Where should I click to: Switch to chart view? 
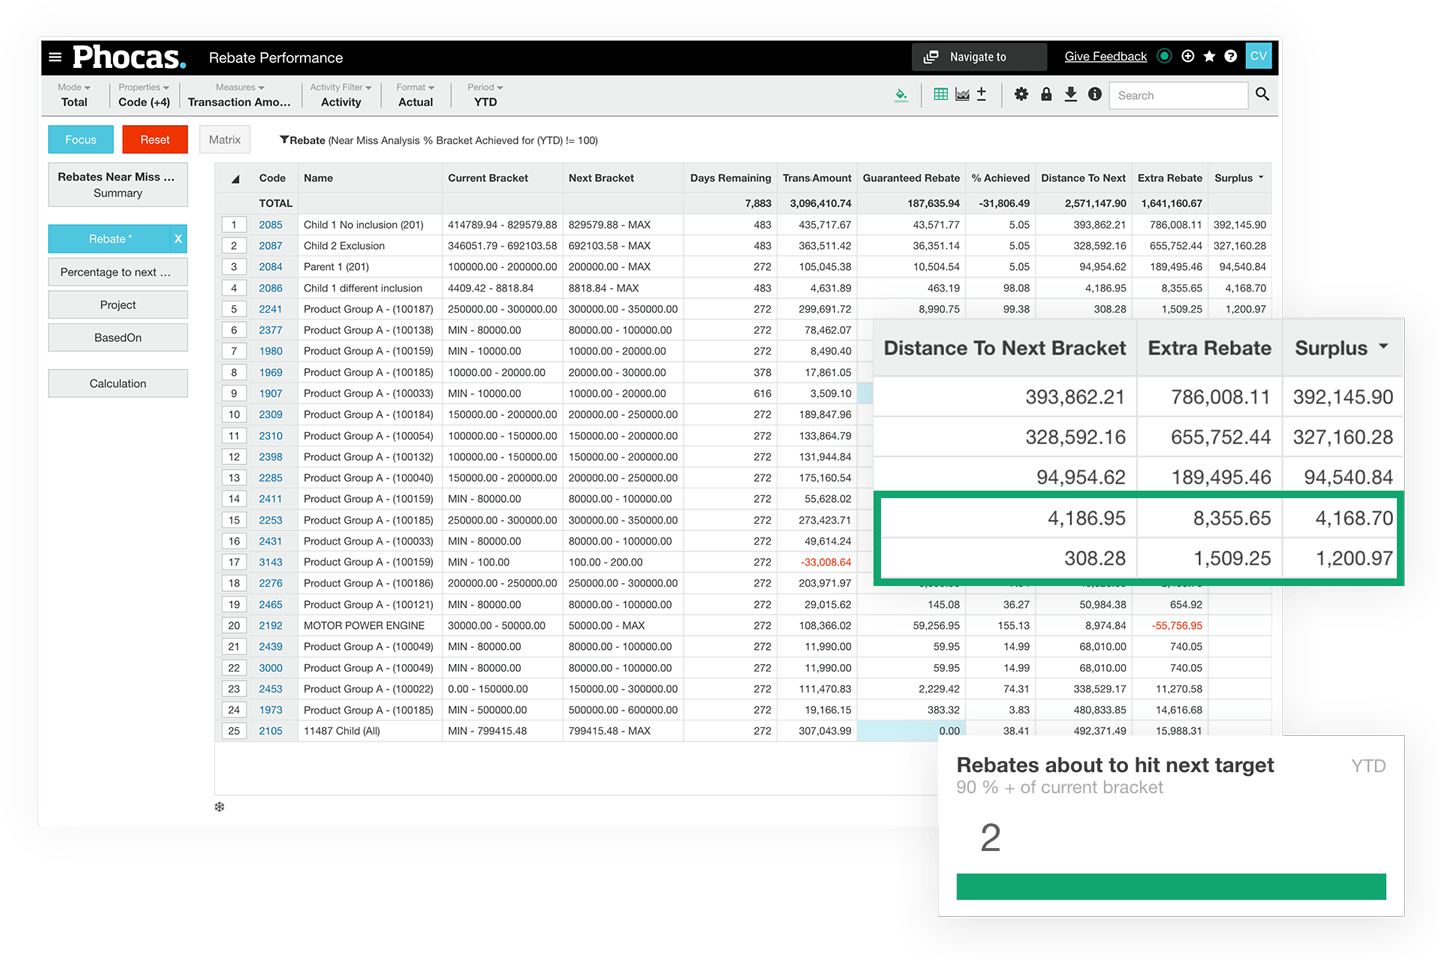point(961,93)
